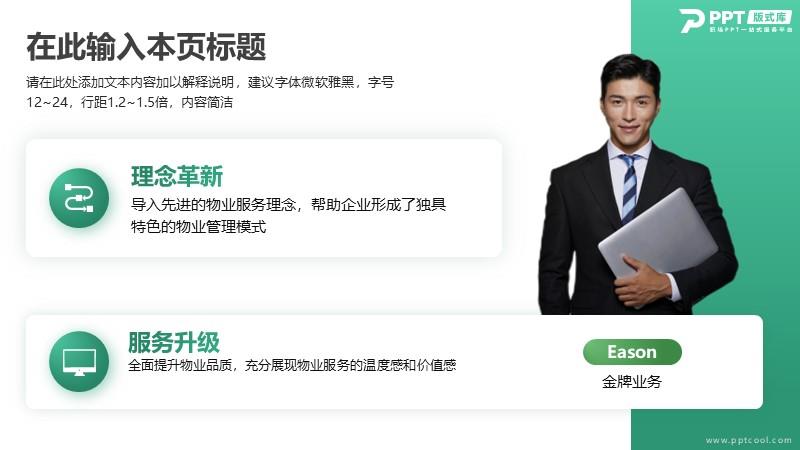Screen dimensions: 800x450
Task: Click the PPT 版式库 logo icon
Action: 736,20
